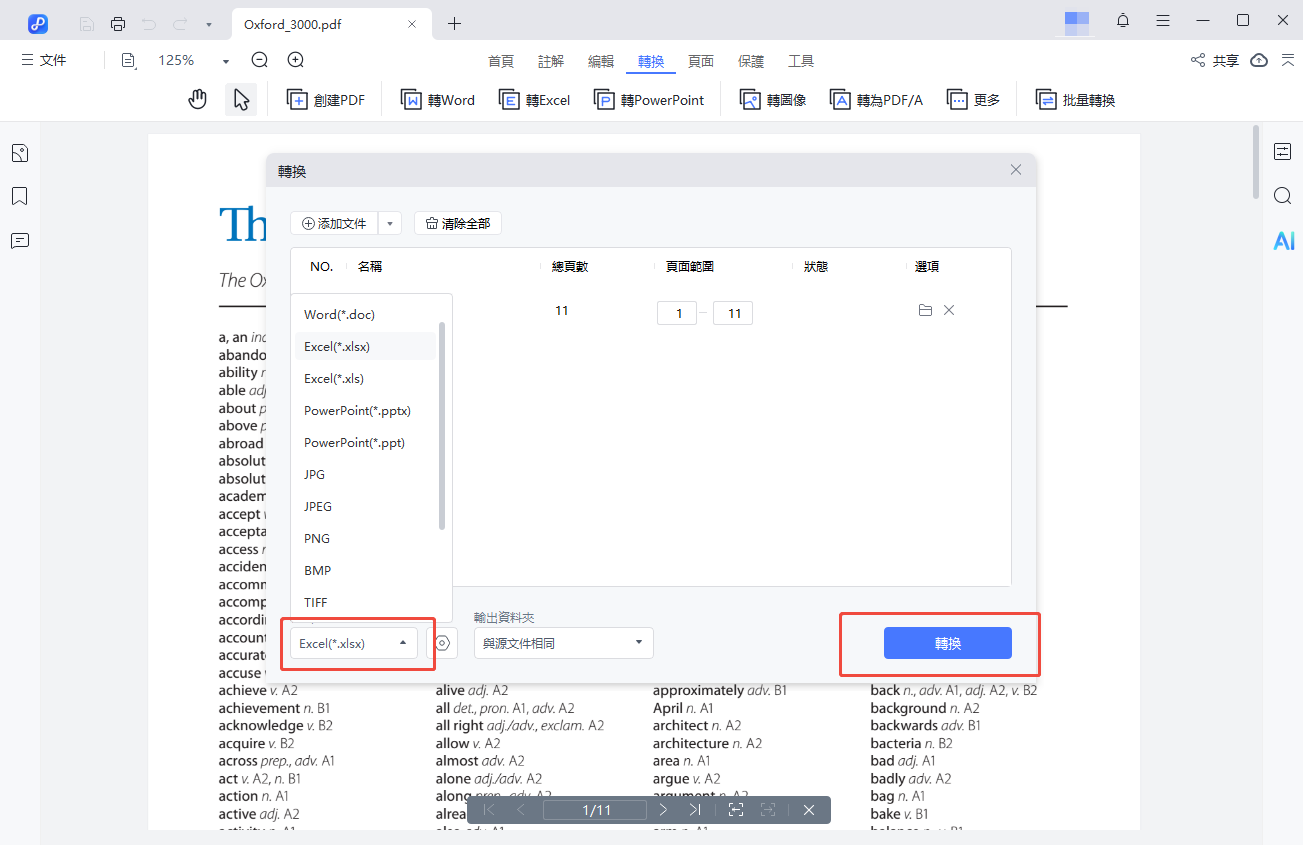Image resolution: width=1303 pixels, height=845 pixels.
Task: Switch to the 工具 tab
Action: tap(801, 61)
